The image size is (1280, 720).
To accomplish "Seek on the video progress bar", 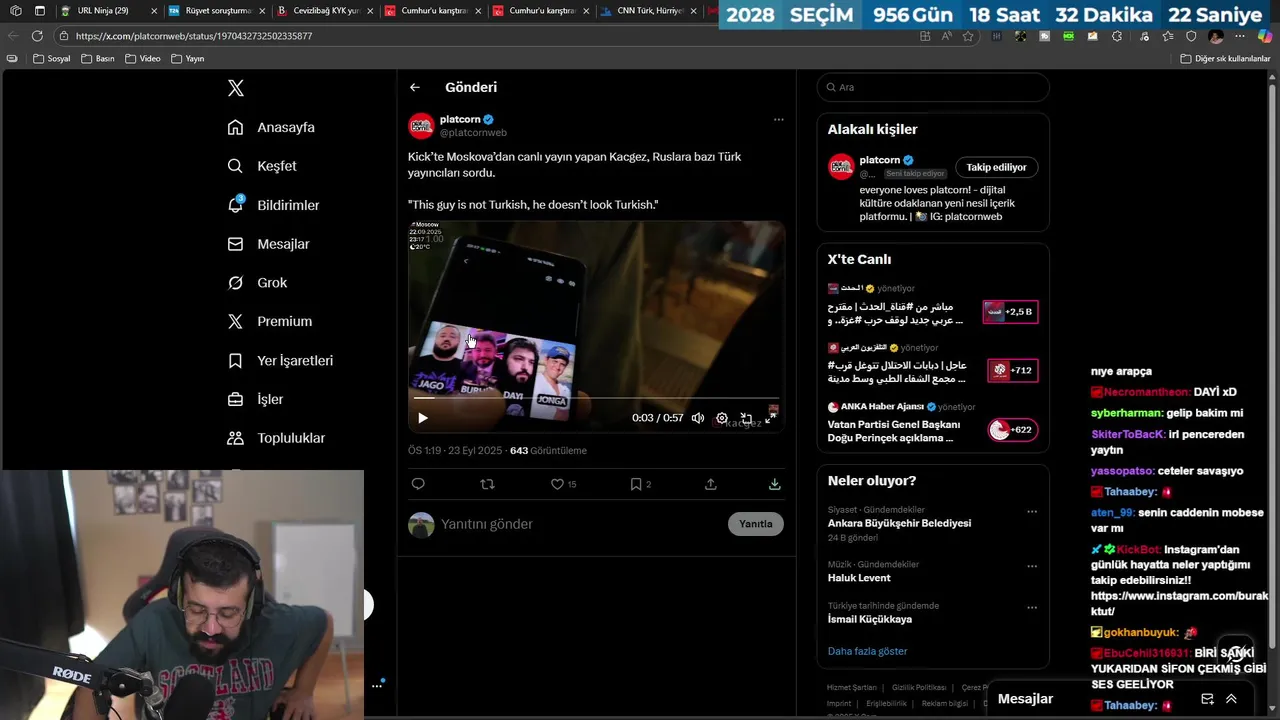I will coord(596,398).
